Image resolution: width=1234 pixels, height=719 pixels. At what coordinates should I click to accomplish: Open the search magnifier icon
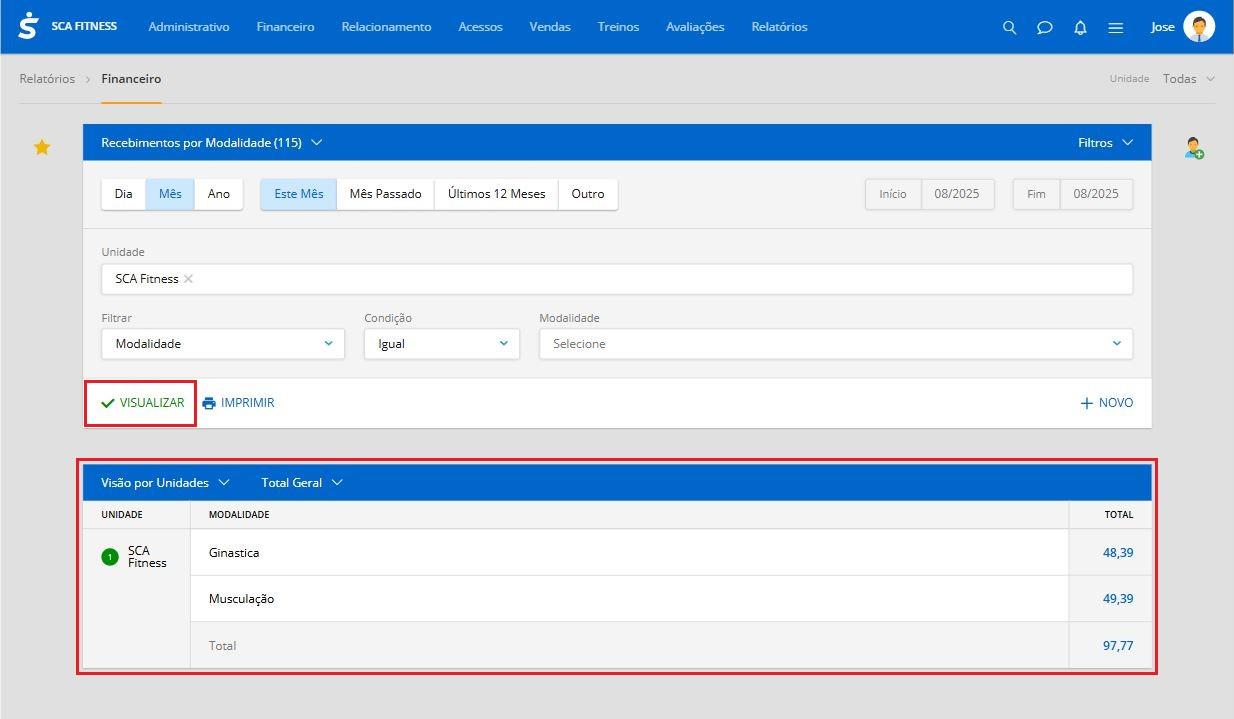tap(1009, 27)
